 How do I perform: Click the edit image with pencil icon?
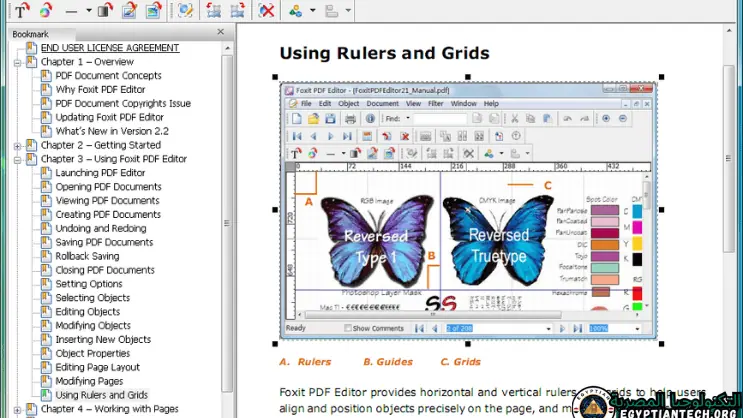tap(129, 10)
